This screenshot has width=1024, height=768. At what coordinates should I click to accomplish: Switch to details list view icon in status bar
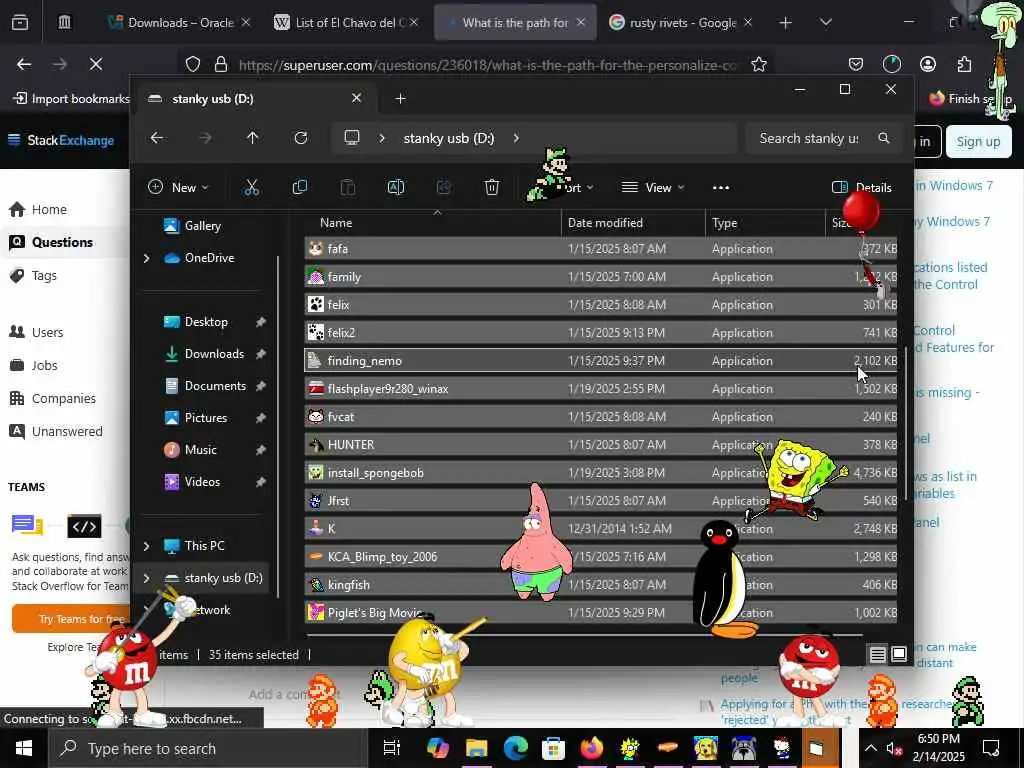pos(878,654)
